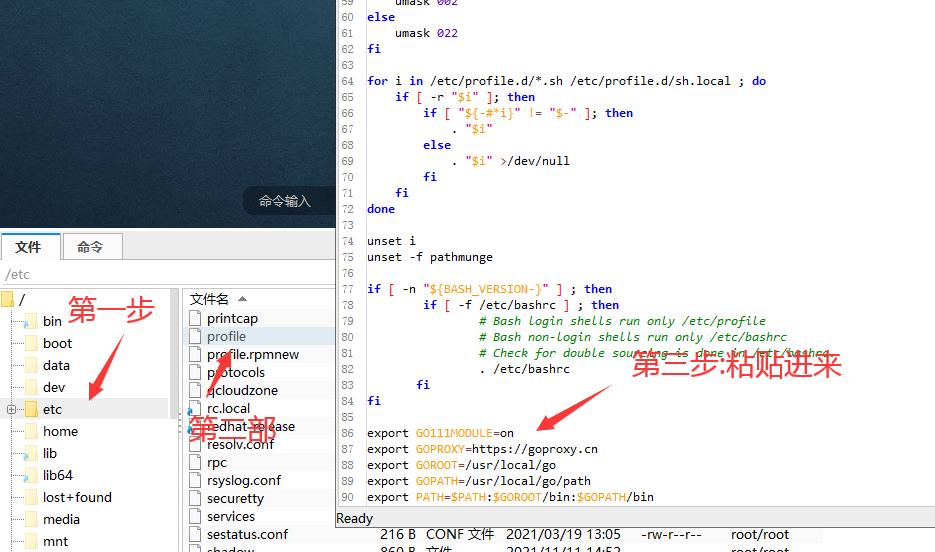Click the services file icon
Image resolution: width=935 pixels, height=552 pixels.
tap(195, 516)
